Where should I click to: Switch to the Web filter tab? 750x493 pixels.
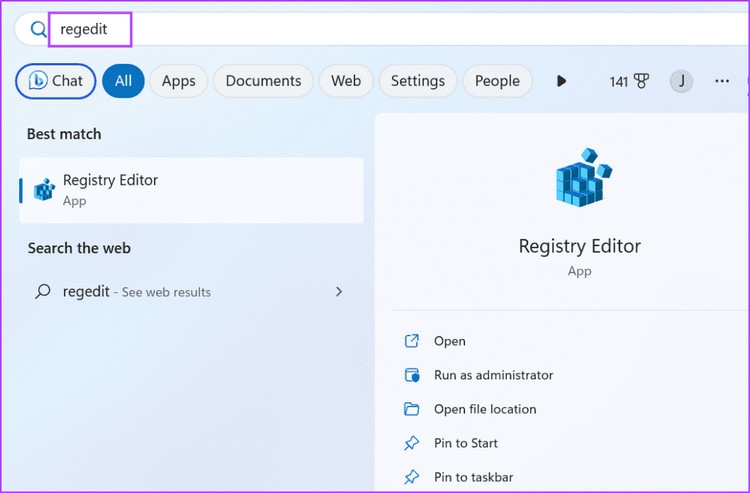(x=346, y=81)
